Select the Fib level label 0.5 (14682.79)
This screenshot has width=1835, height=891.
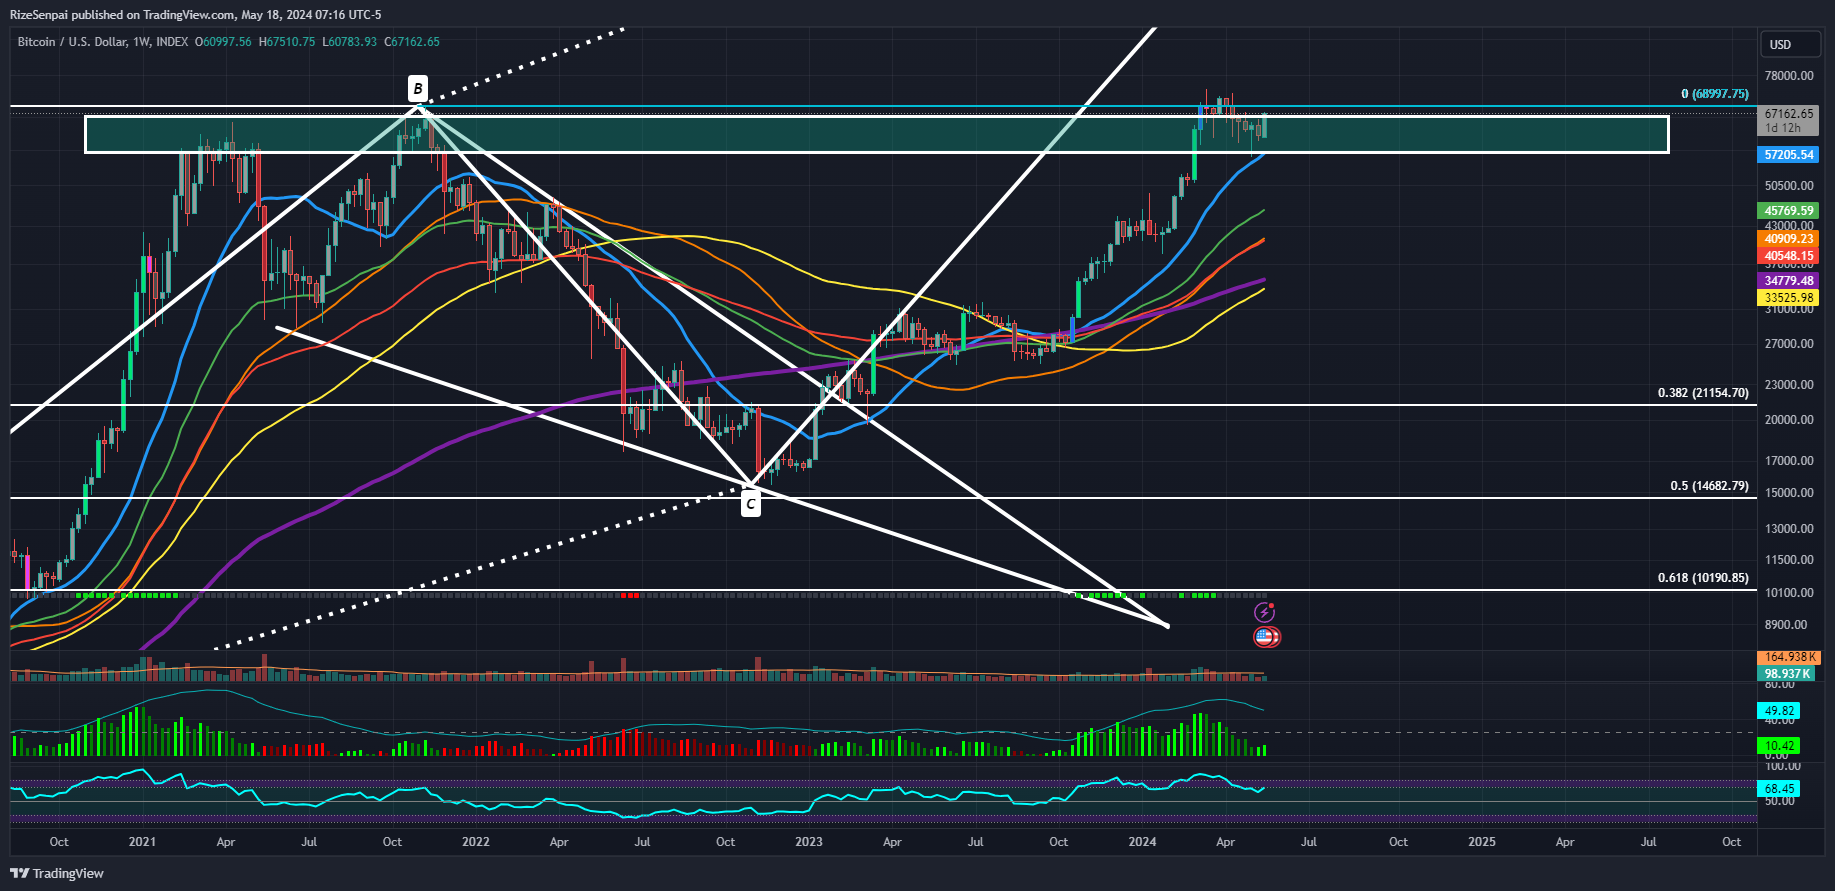(1710, 486)
